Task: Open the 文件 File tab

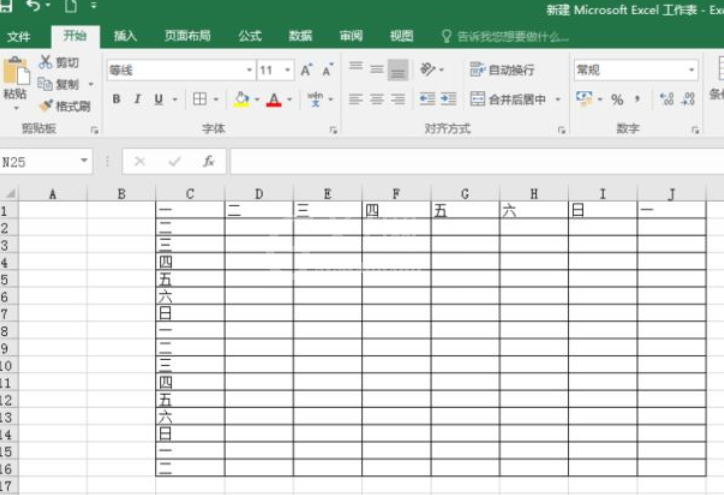Action: (18, 36)
